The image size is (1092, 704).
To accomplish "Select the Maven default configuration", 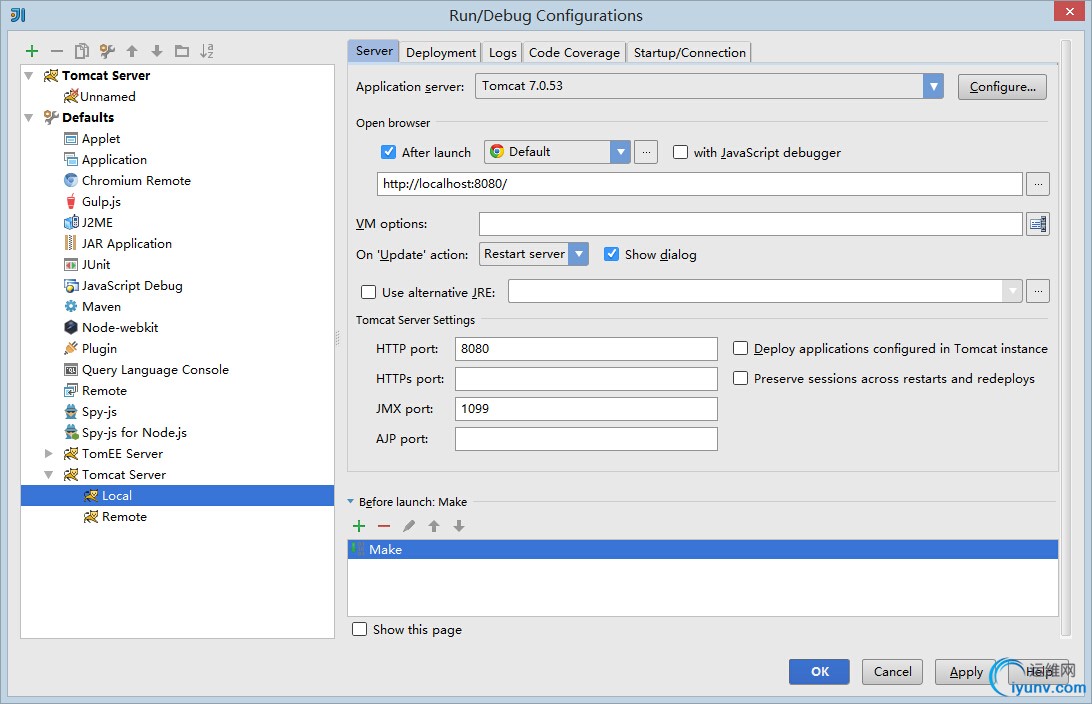I will tap(101, 306).
